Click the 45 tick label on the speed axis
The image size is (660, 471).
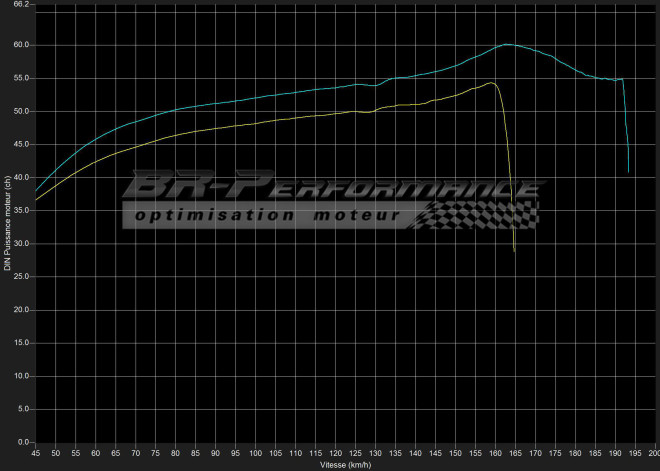point(36,453)
